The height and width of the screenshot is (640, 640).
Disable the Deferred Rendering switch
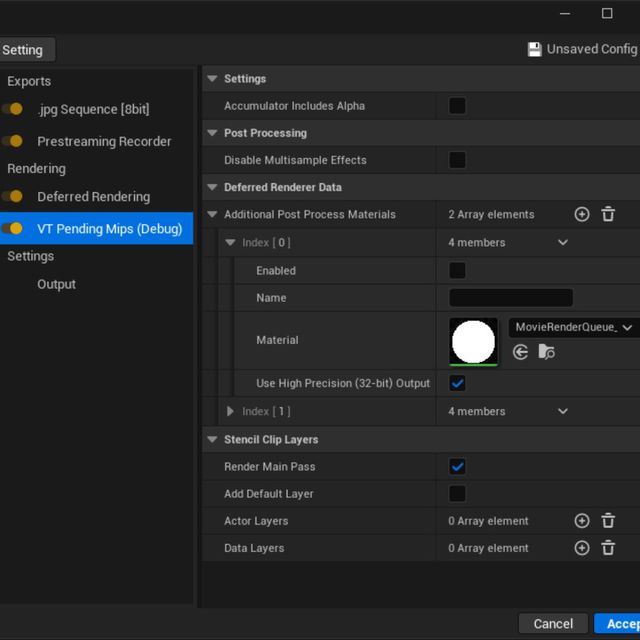[x=13, y=197]
